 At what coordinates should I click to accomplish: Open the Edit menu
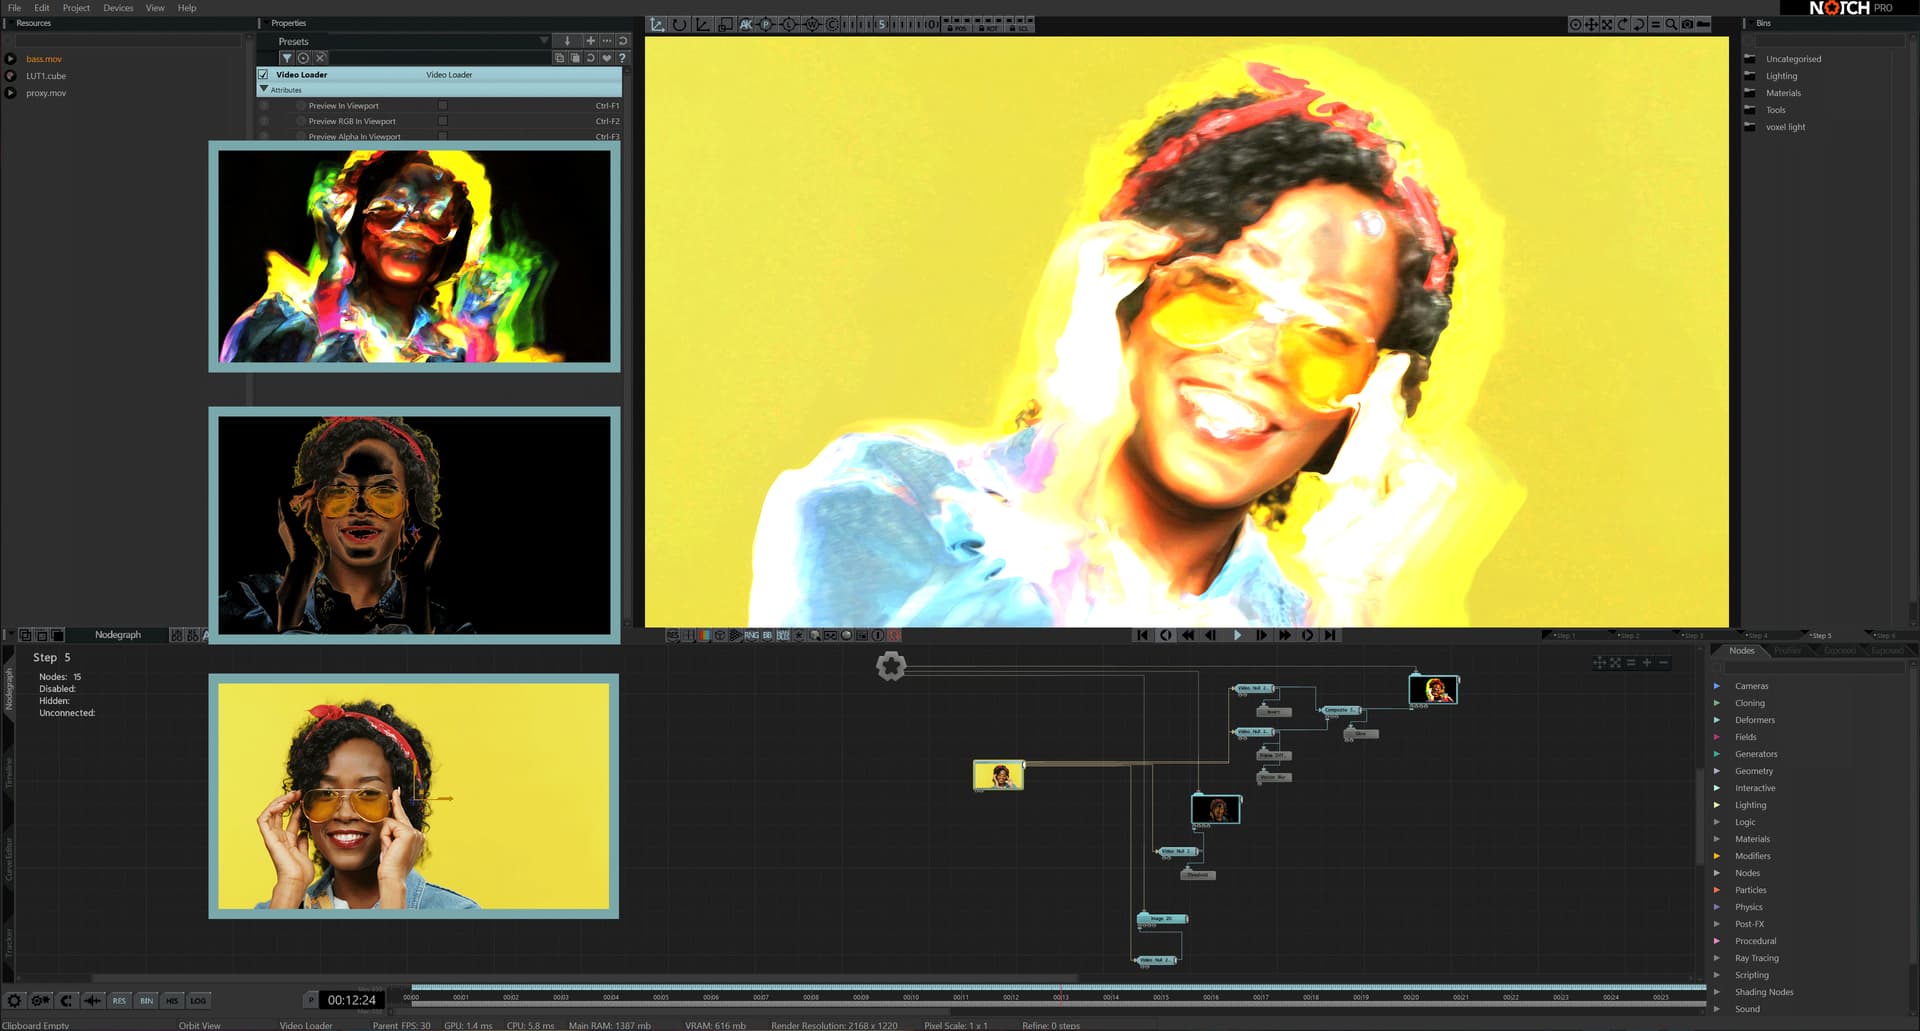point(42,8)
